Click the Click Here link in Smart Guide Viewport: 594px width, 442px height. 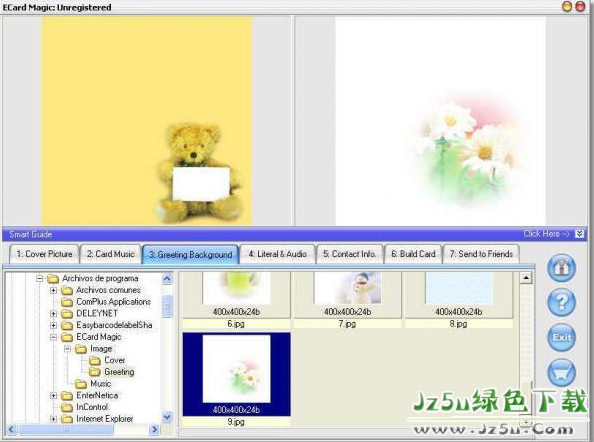pyautogui.click(x=546, y=234)
